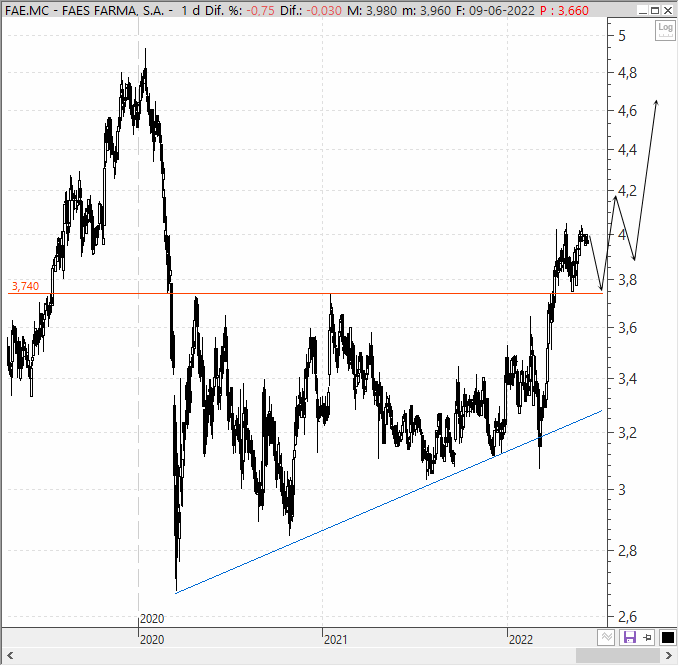The image size is (679, 666).
Task: Click the 2021 label on the time axis
Action: tap(336, 639)
